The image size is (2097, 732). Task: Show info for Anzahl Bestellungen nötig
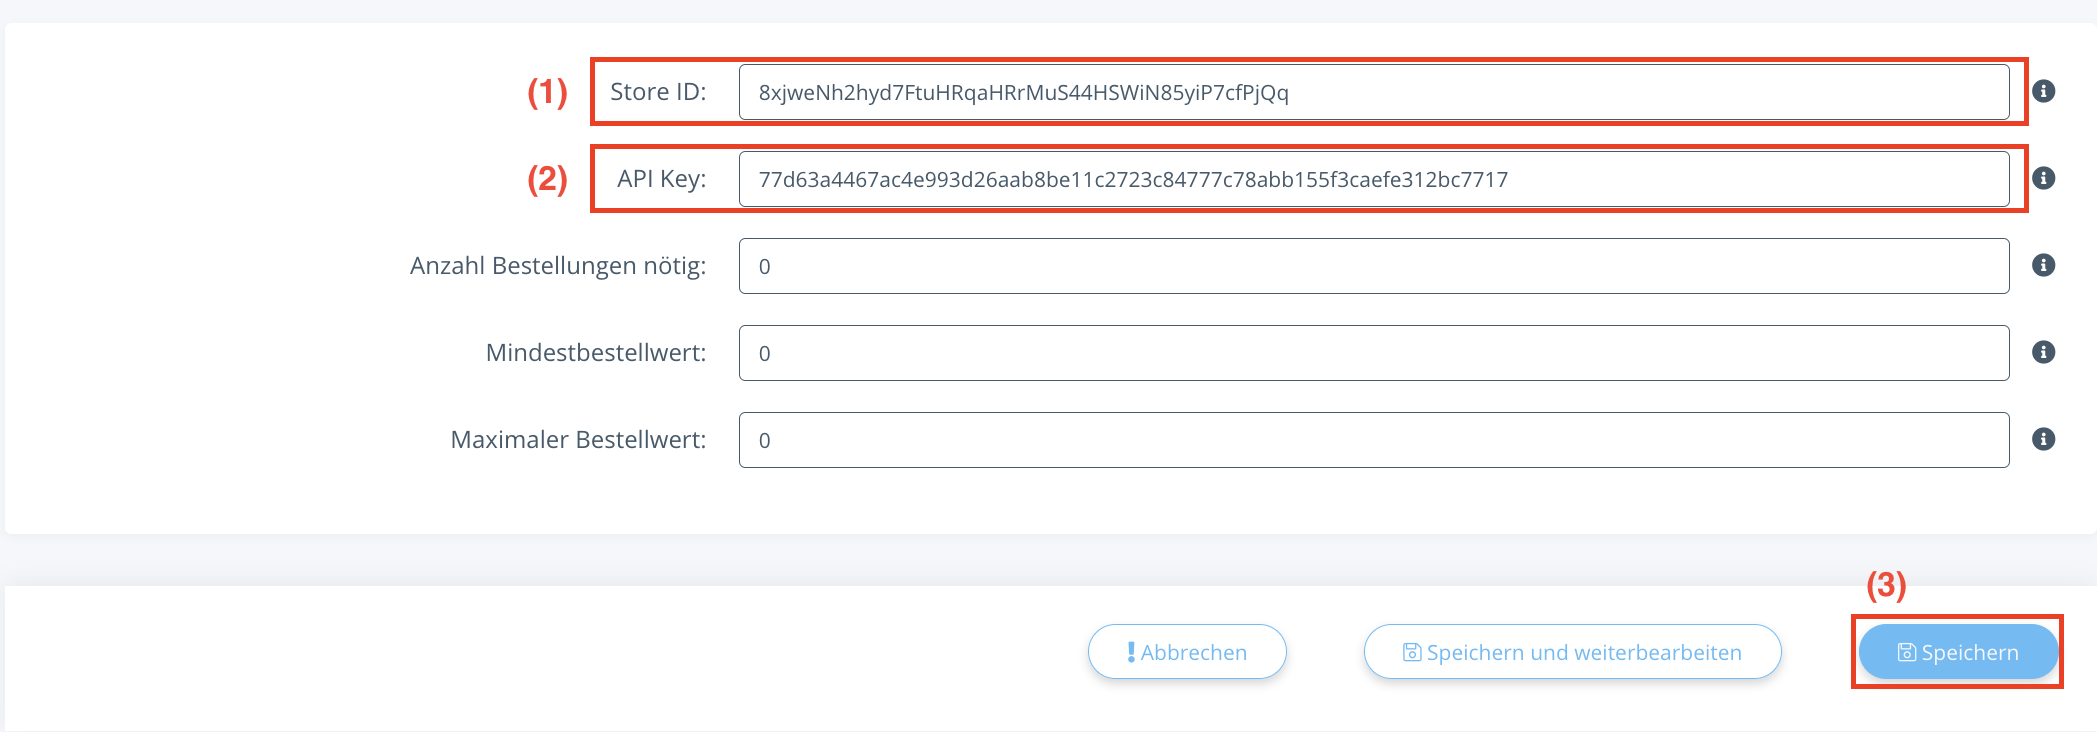click(2044, 265)
